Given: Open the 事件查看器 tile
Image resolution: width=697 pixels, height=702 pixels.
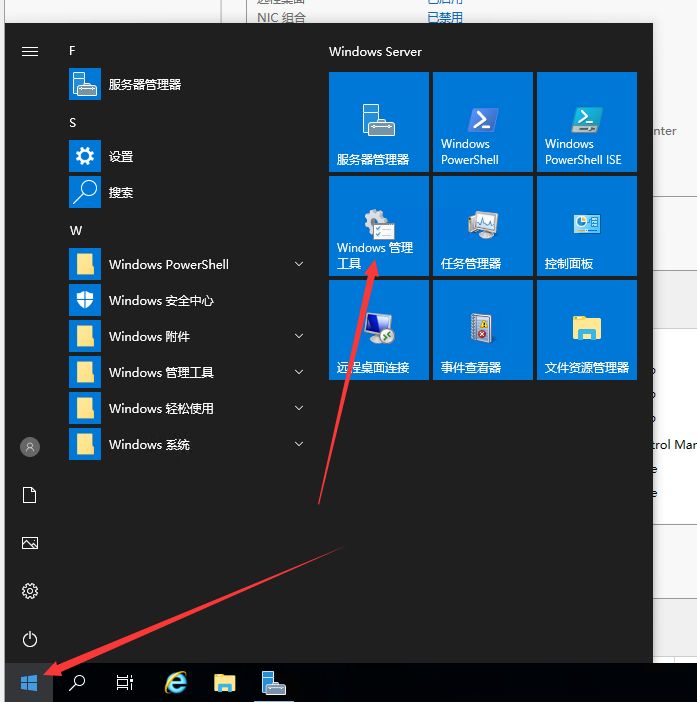Looking at the screenshot, I should click(483, 330).
